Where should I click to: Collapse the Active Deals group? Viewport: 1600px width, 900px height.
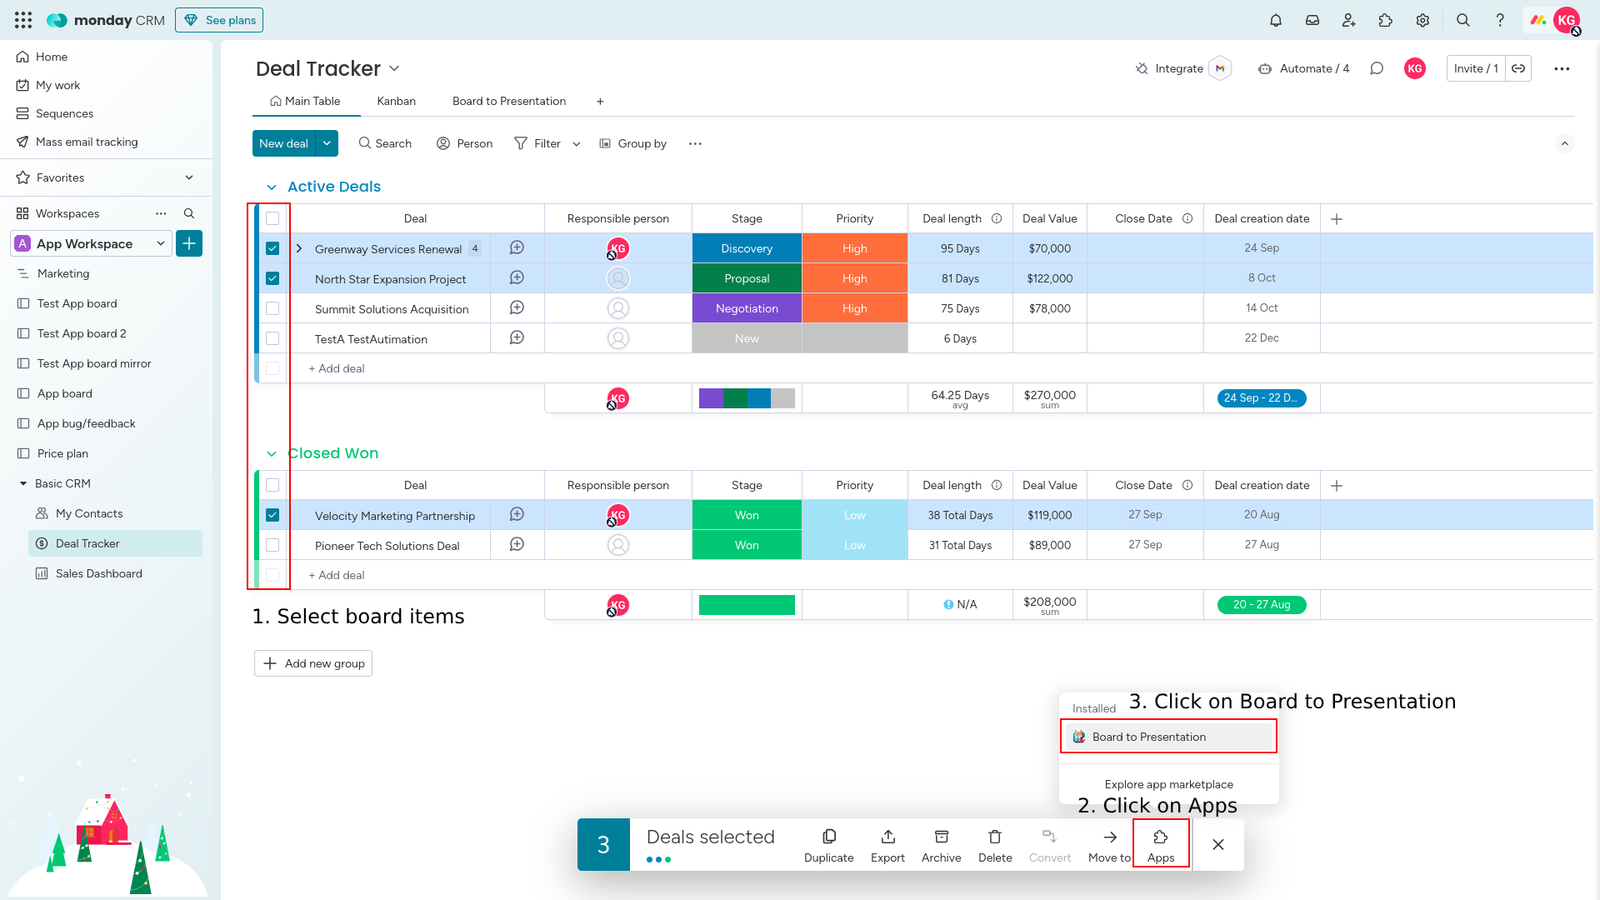pyautogui.click(x=271, y=187)
